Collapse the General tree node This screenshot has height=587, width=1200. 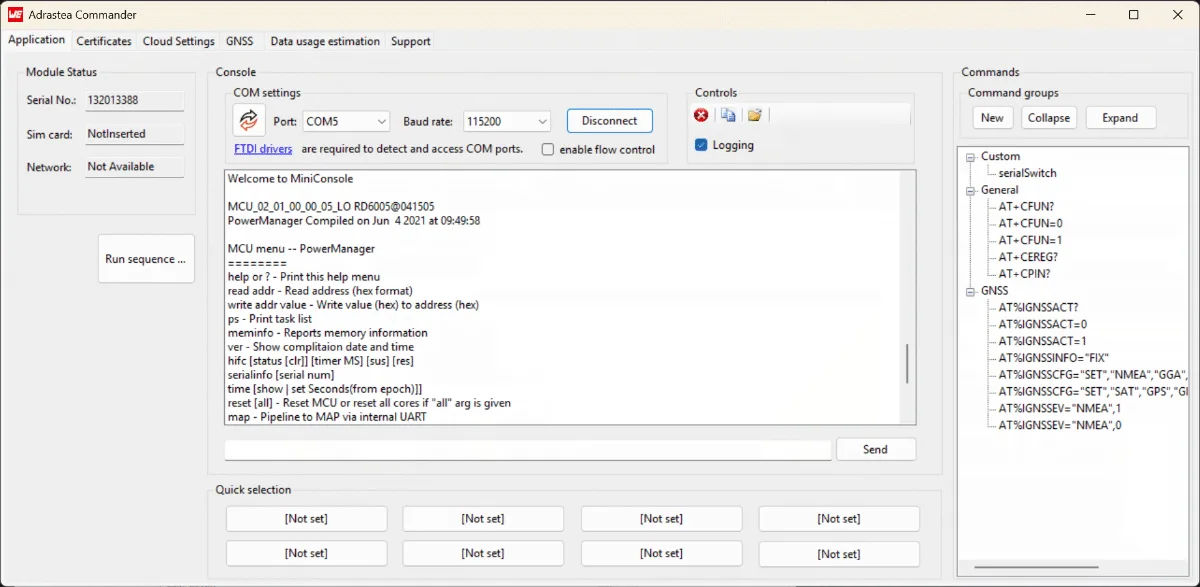pyautogui.click(x=969, y=190)
